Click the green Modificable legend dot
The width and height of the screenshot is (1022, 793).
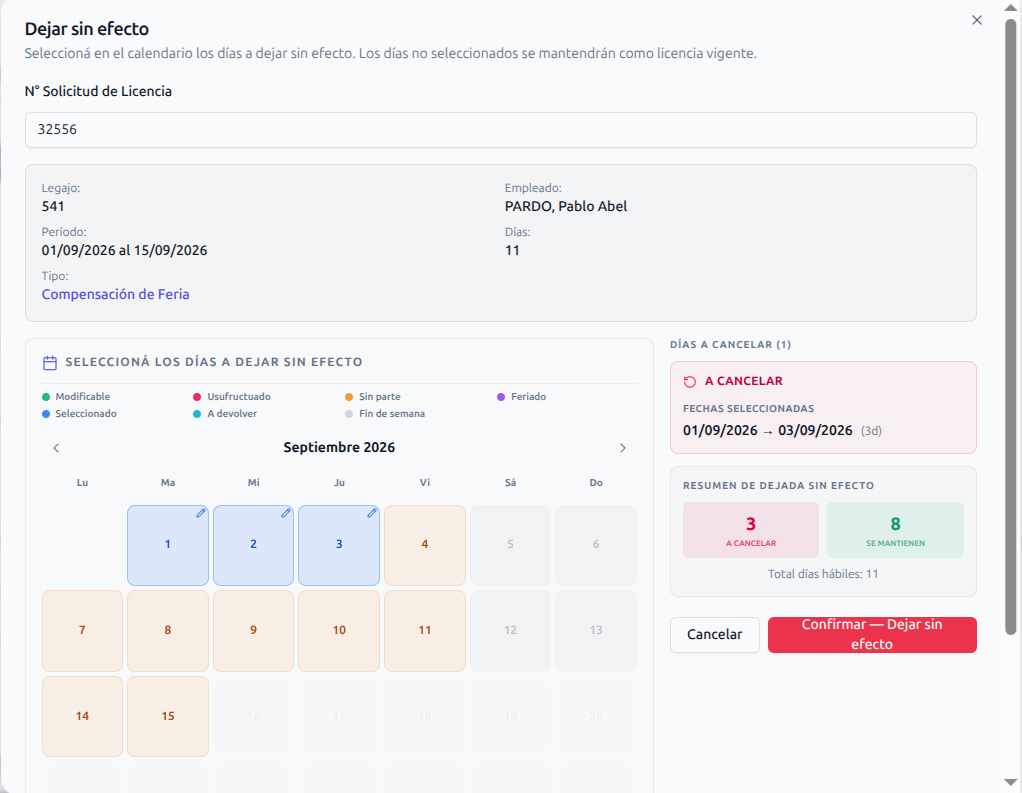46,397
